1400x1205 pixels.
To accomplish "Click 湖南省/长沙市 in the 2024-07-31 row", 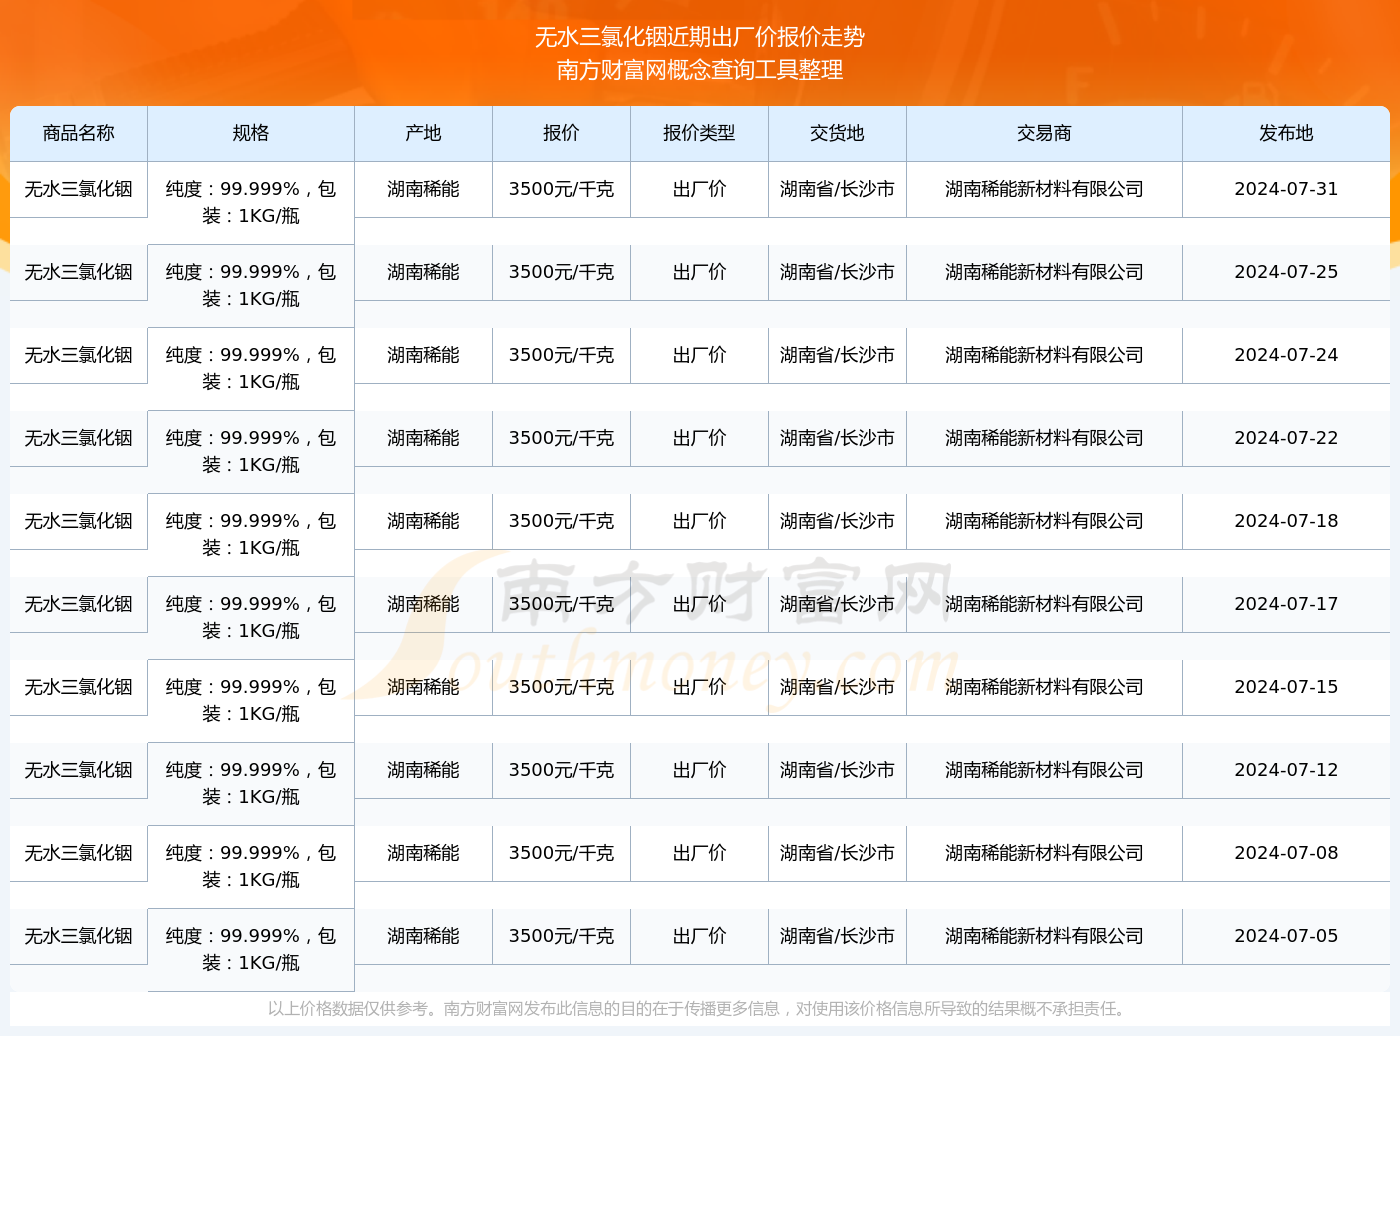I will [x=838, y=189].
